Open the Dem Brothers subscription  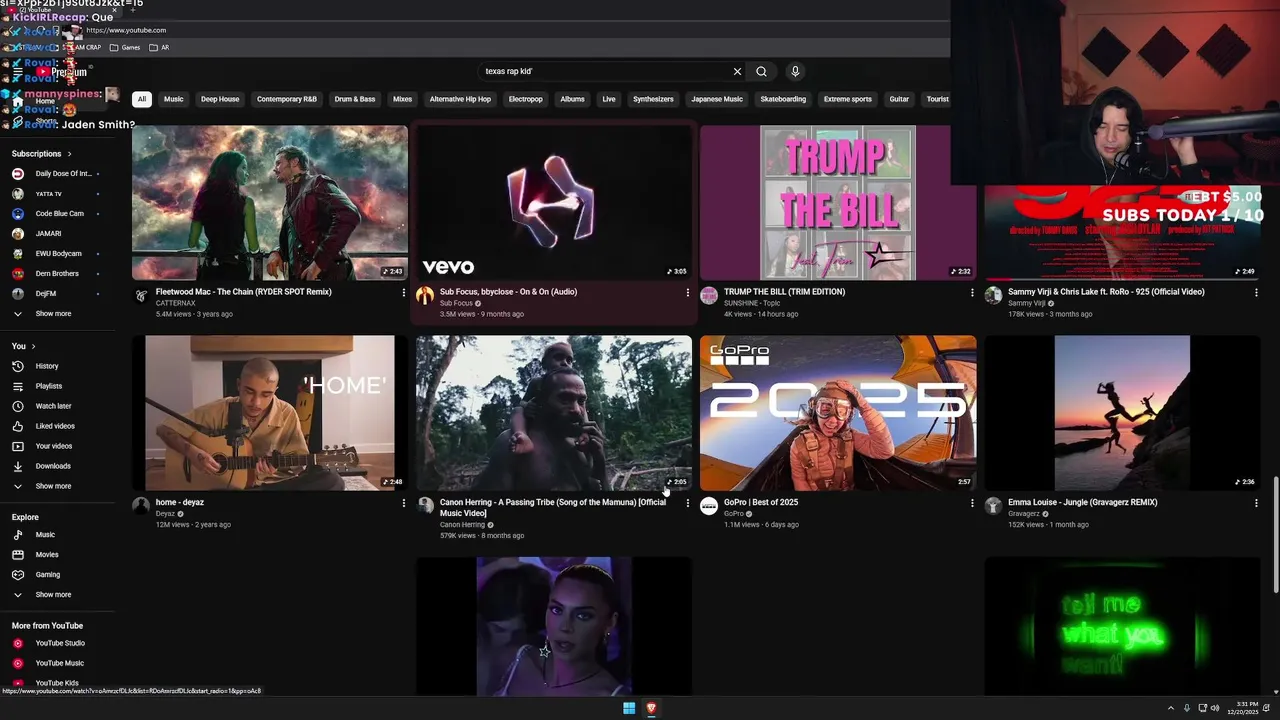[x=57, y=274]
